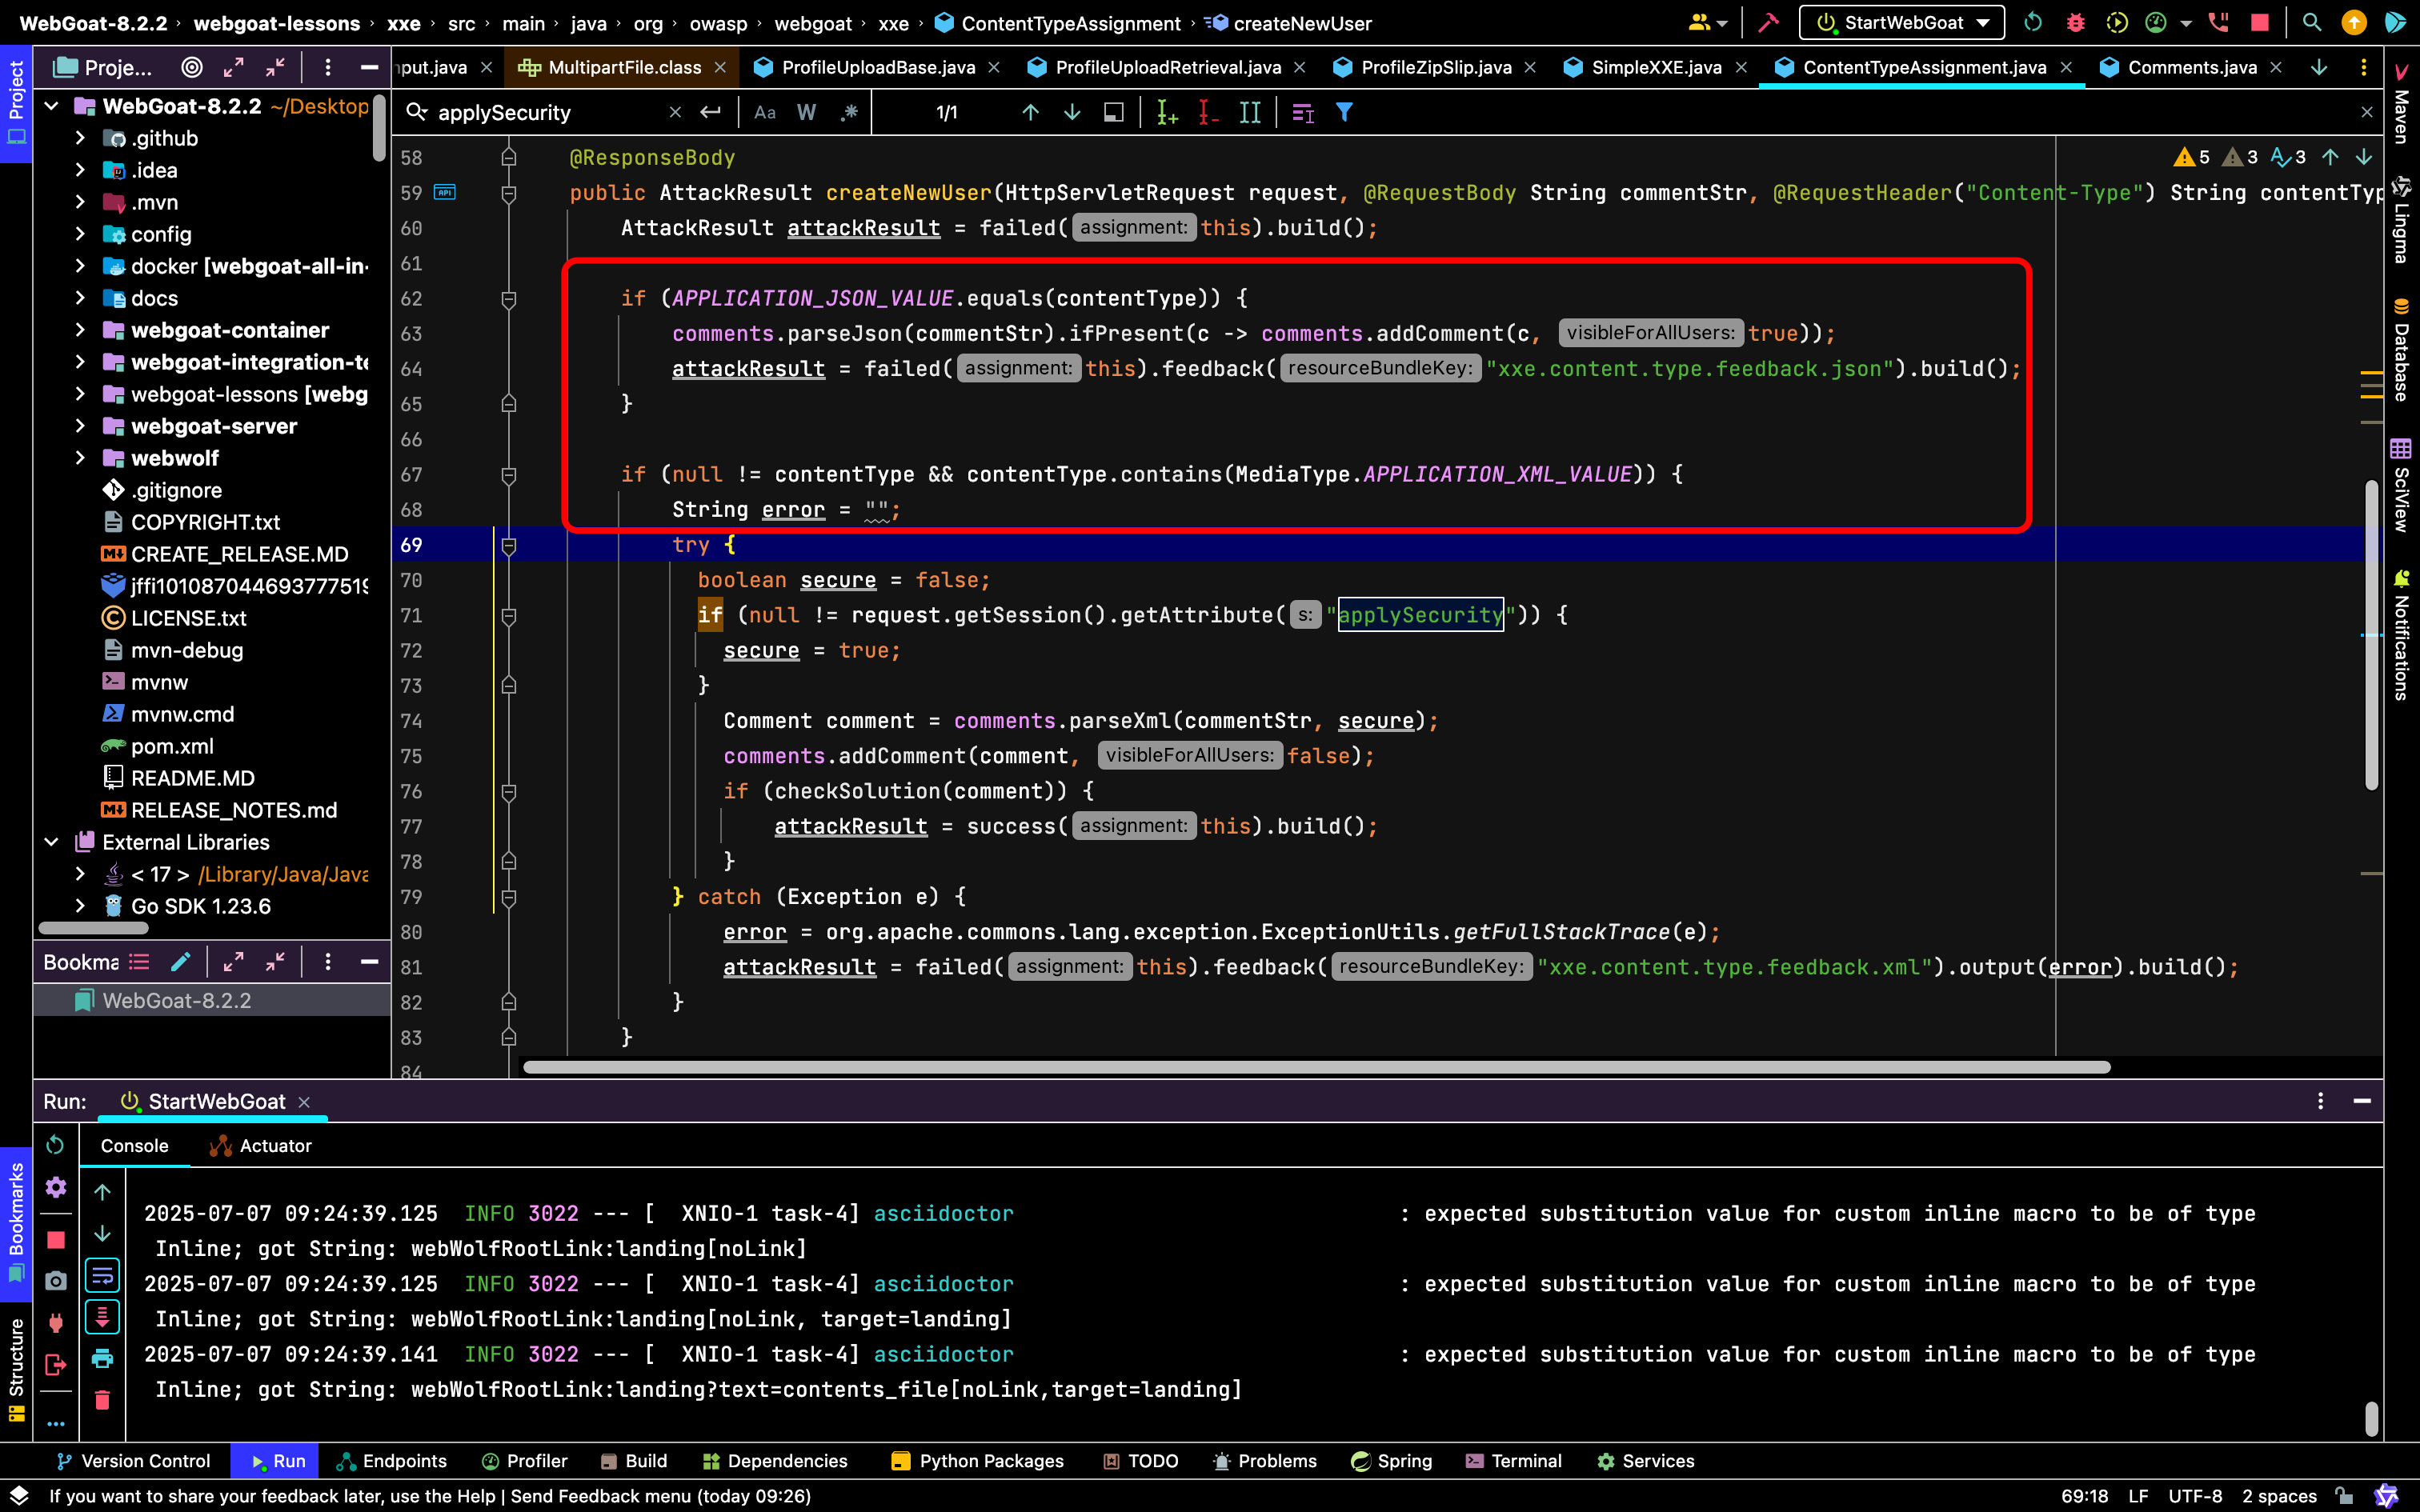Collapse the External Libraries node
2420x1512 pixels.
52,842
